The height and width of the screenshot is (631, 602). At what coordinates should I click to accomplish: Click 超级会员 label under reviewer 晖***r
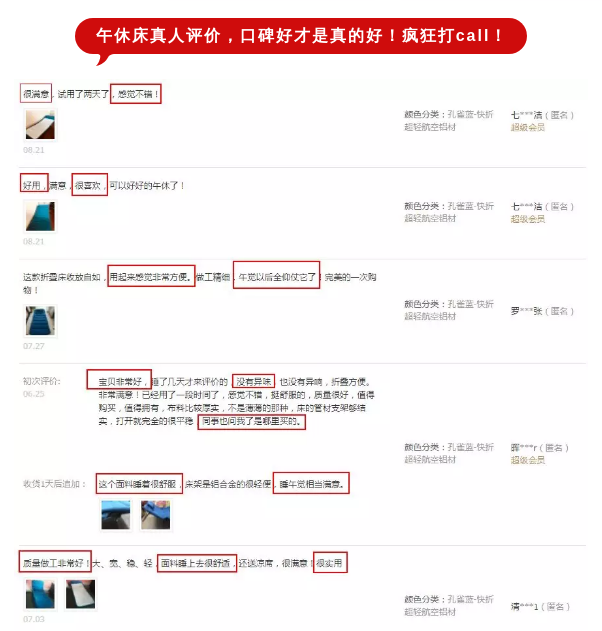[x=528, y=460]
